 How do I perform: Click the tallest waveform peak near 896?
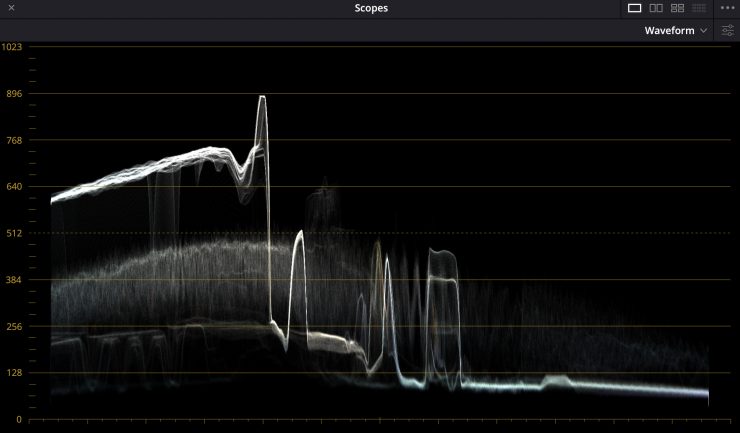click(x=262, y=100)
